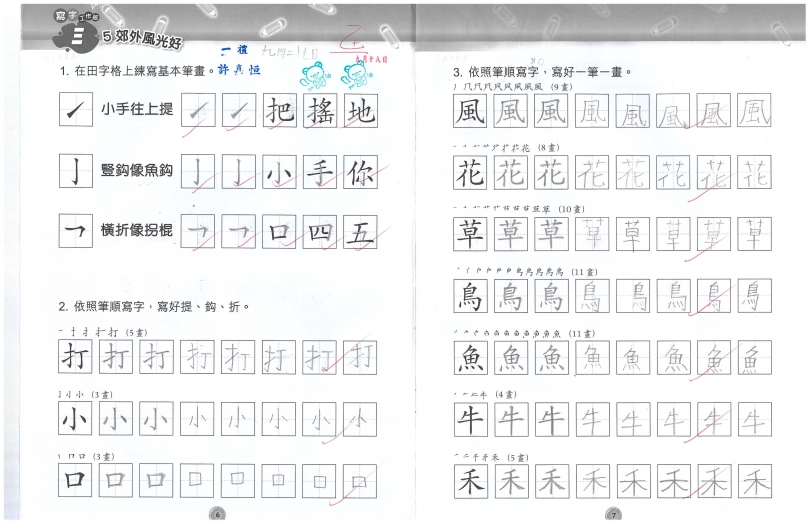Viewport: 809px width, 523px height.
Task: Click the section 3 instruction text
Action: [543, 73]
